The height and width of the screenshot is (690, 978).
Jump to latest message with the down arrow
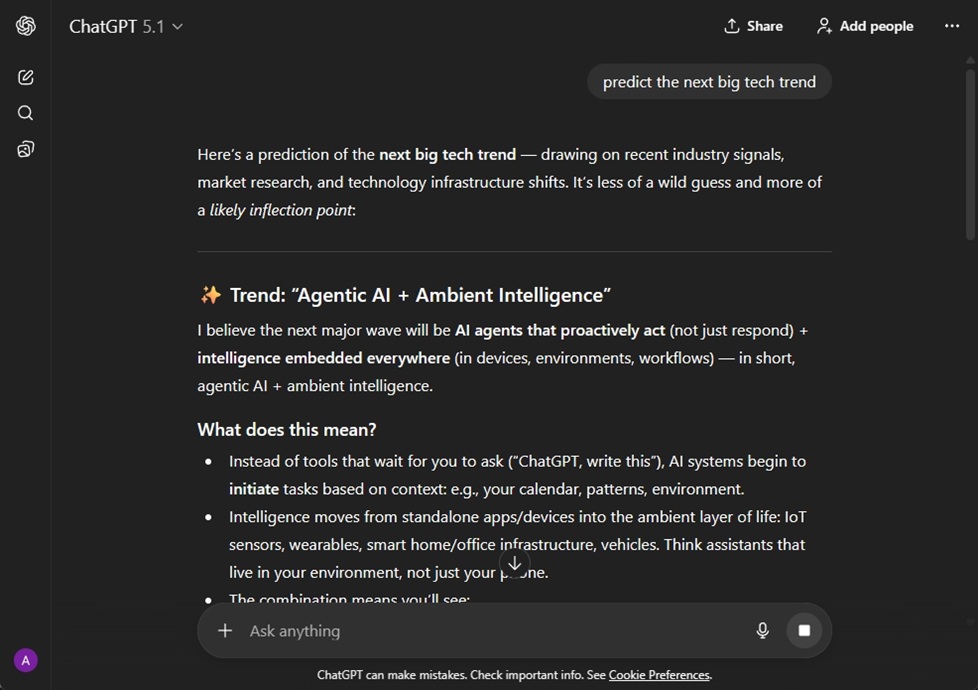[x=514, y=564]
